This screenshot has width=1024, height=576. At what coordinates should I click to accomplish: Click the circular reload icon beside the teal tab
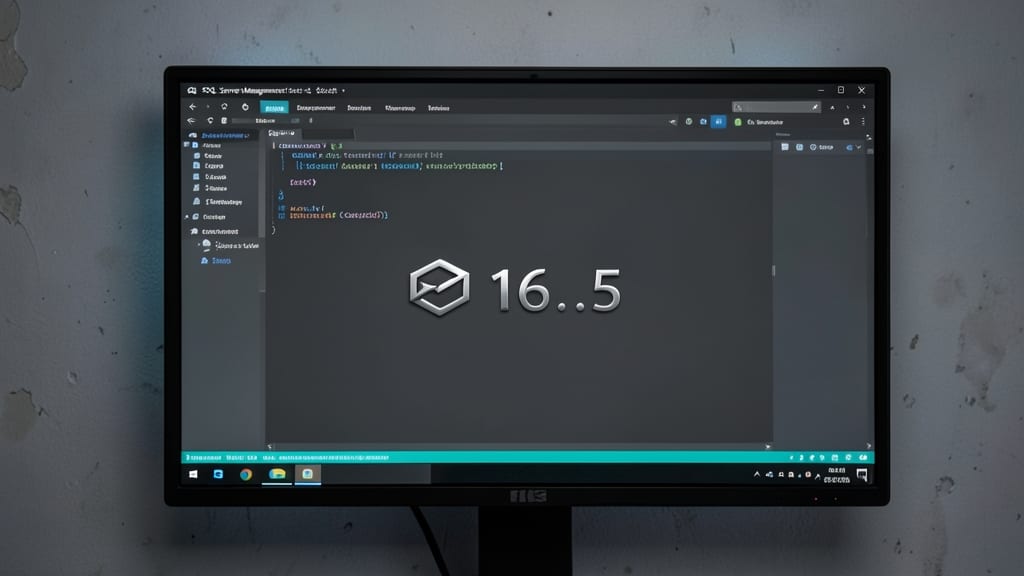click(x=245, y=107)
